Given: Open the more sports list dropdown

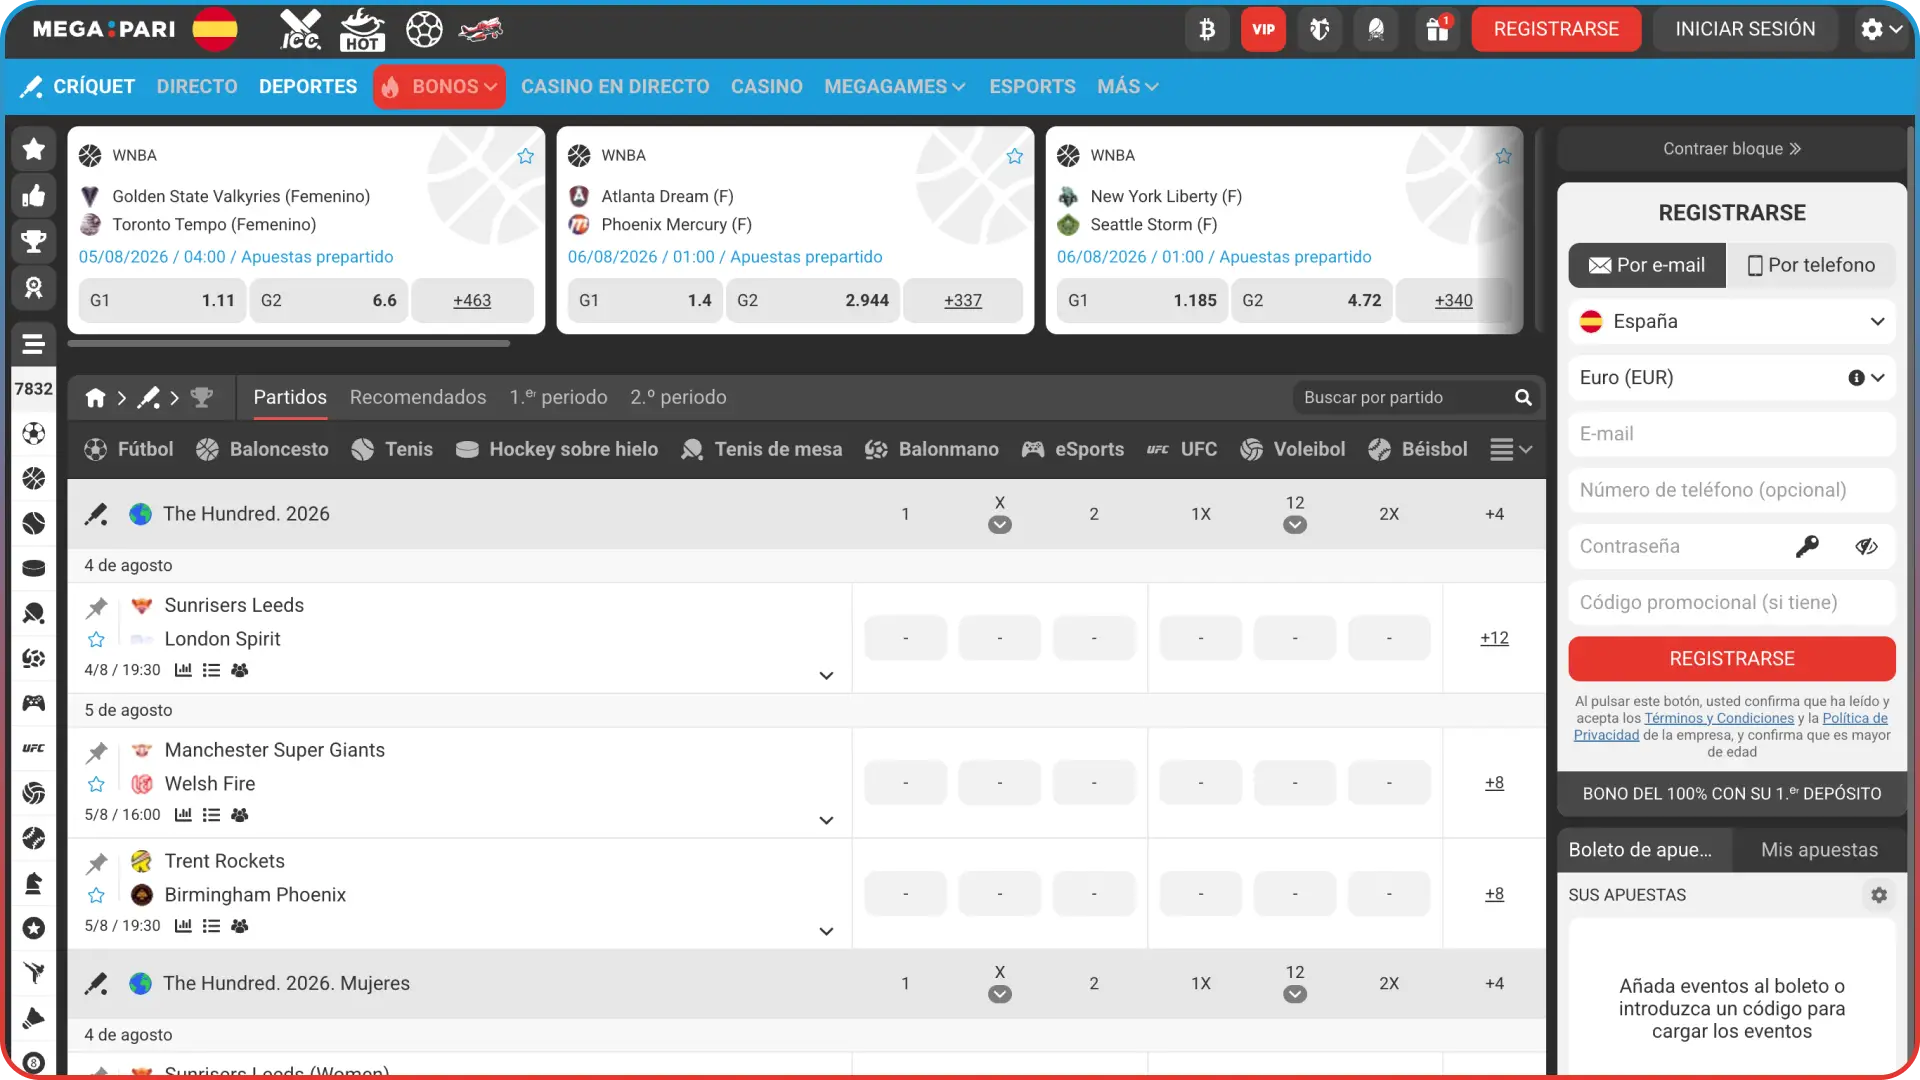Looking at the screenshot, I should (1511, 450).
